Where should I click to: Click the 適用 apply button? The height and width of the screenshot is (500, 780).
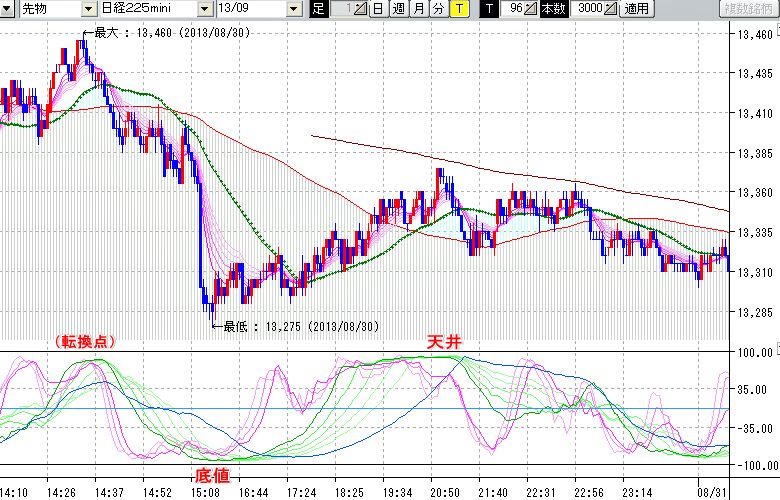coord(636,9)
